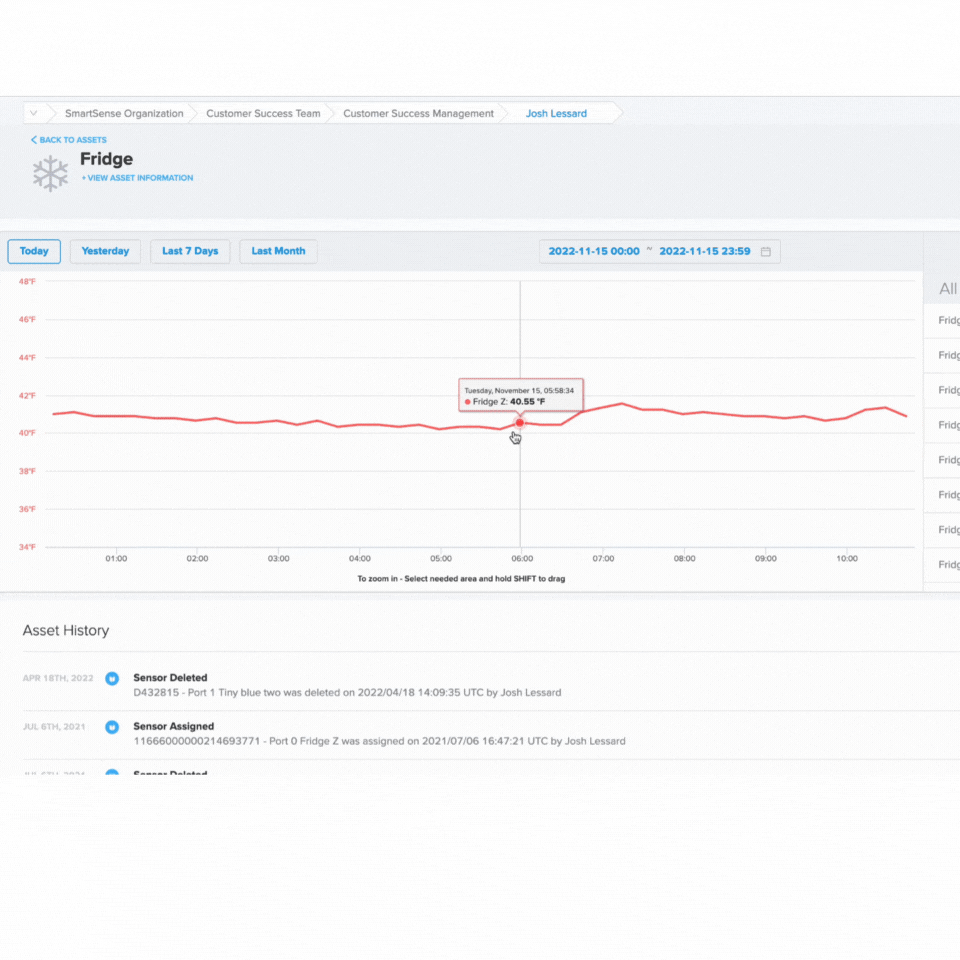The width and height of the screenshot is (960, 960).
Task: Go back to assets
Action: tap(69, 140)
